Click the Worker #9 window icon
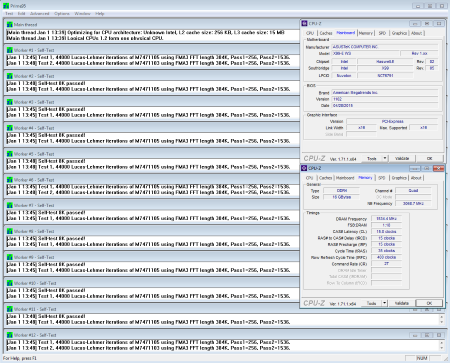 (x=10, y=257)
